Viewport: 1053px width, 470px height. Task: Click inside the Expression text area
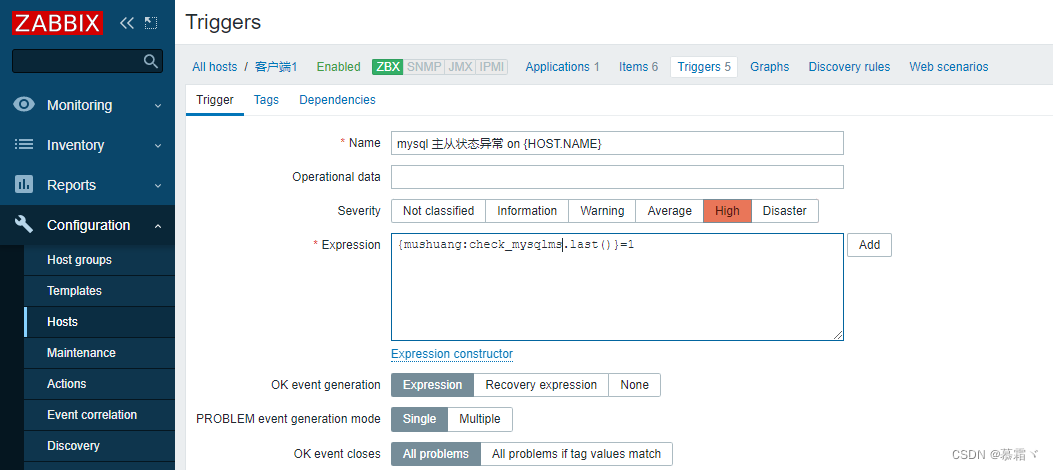(x=617, y=287)
